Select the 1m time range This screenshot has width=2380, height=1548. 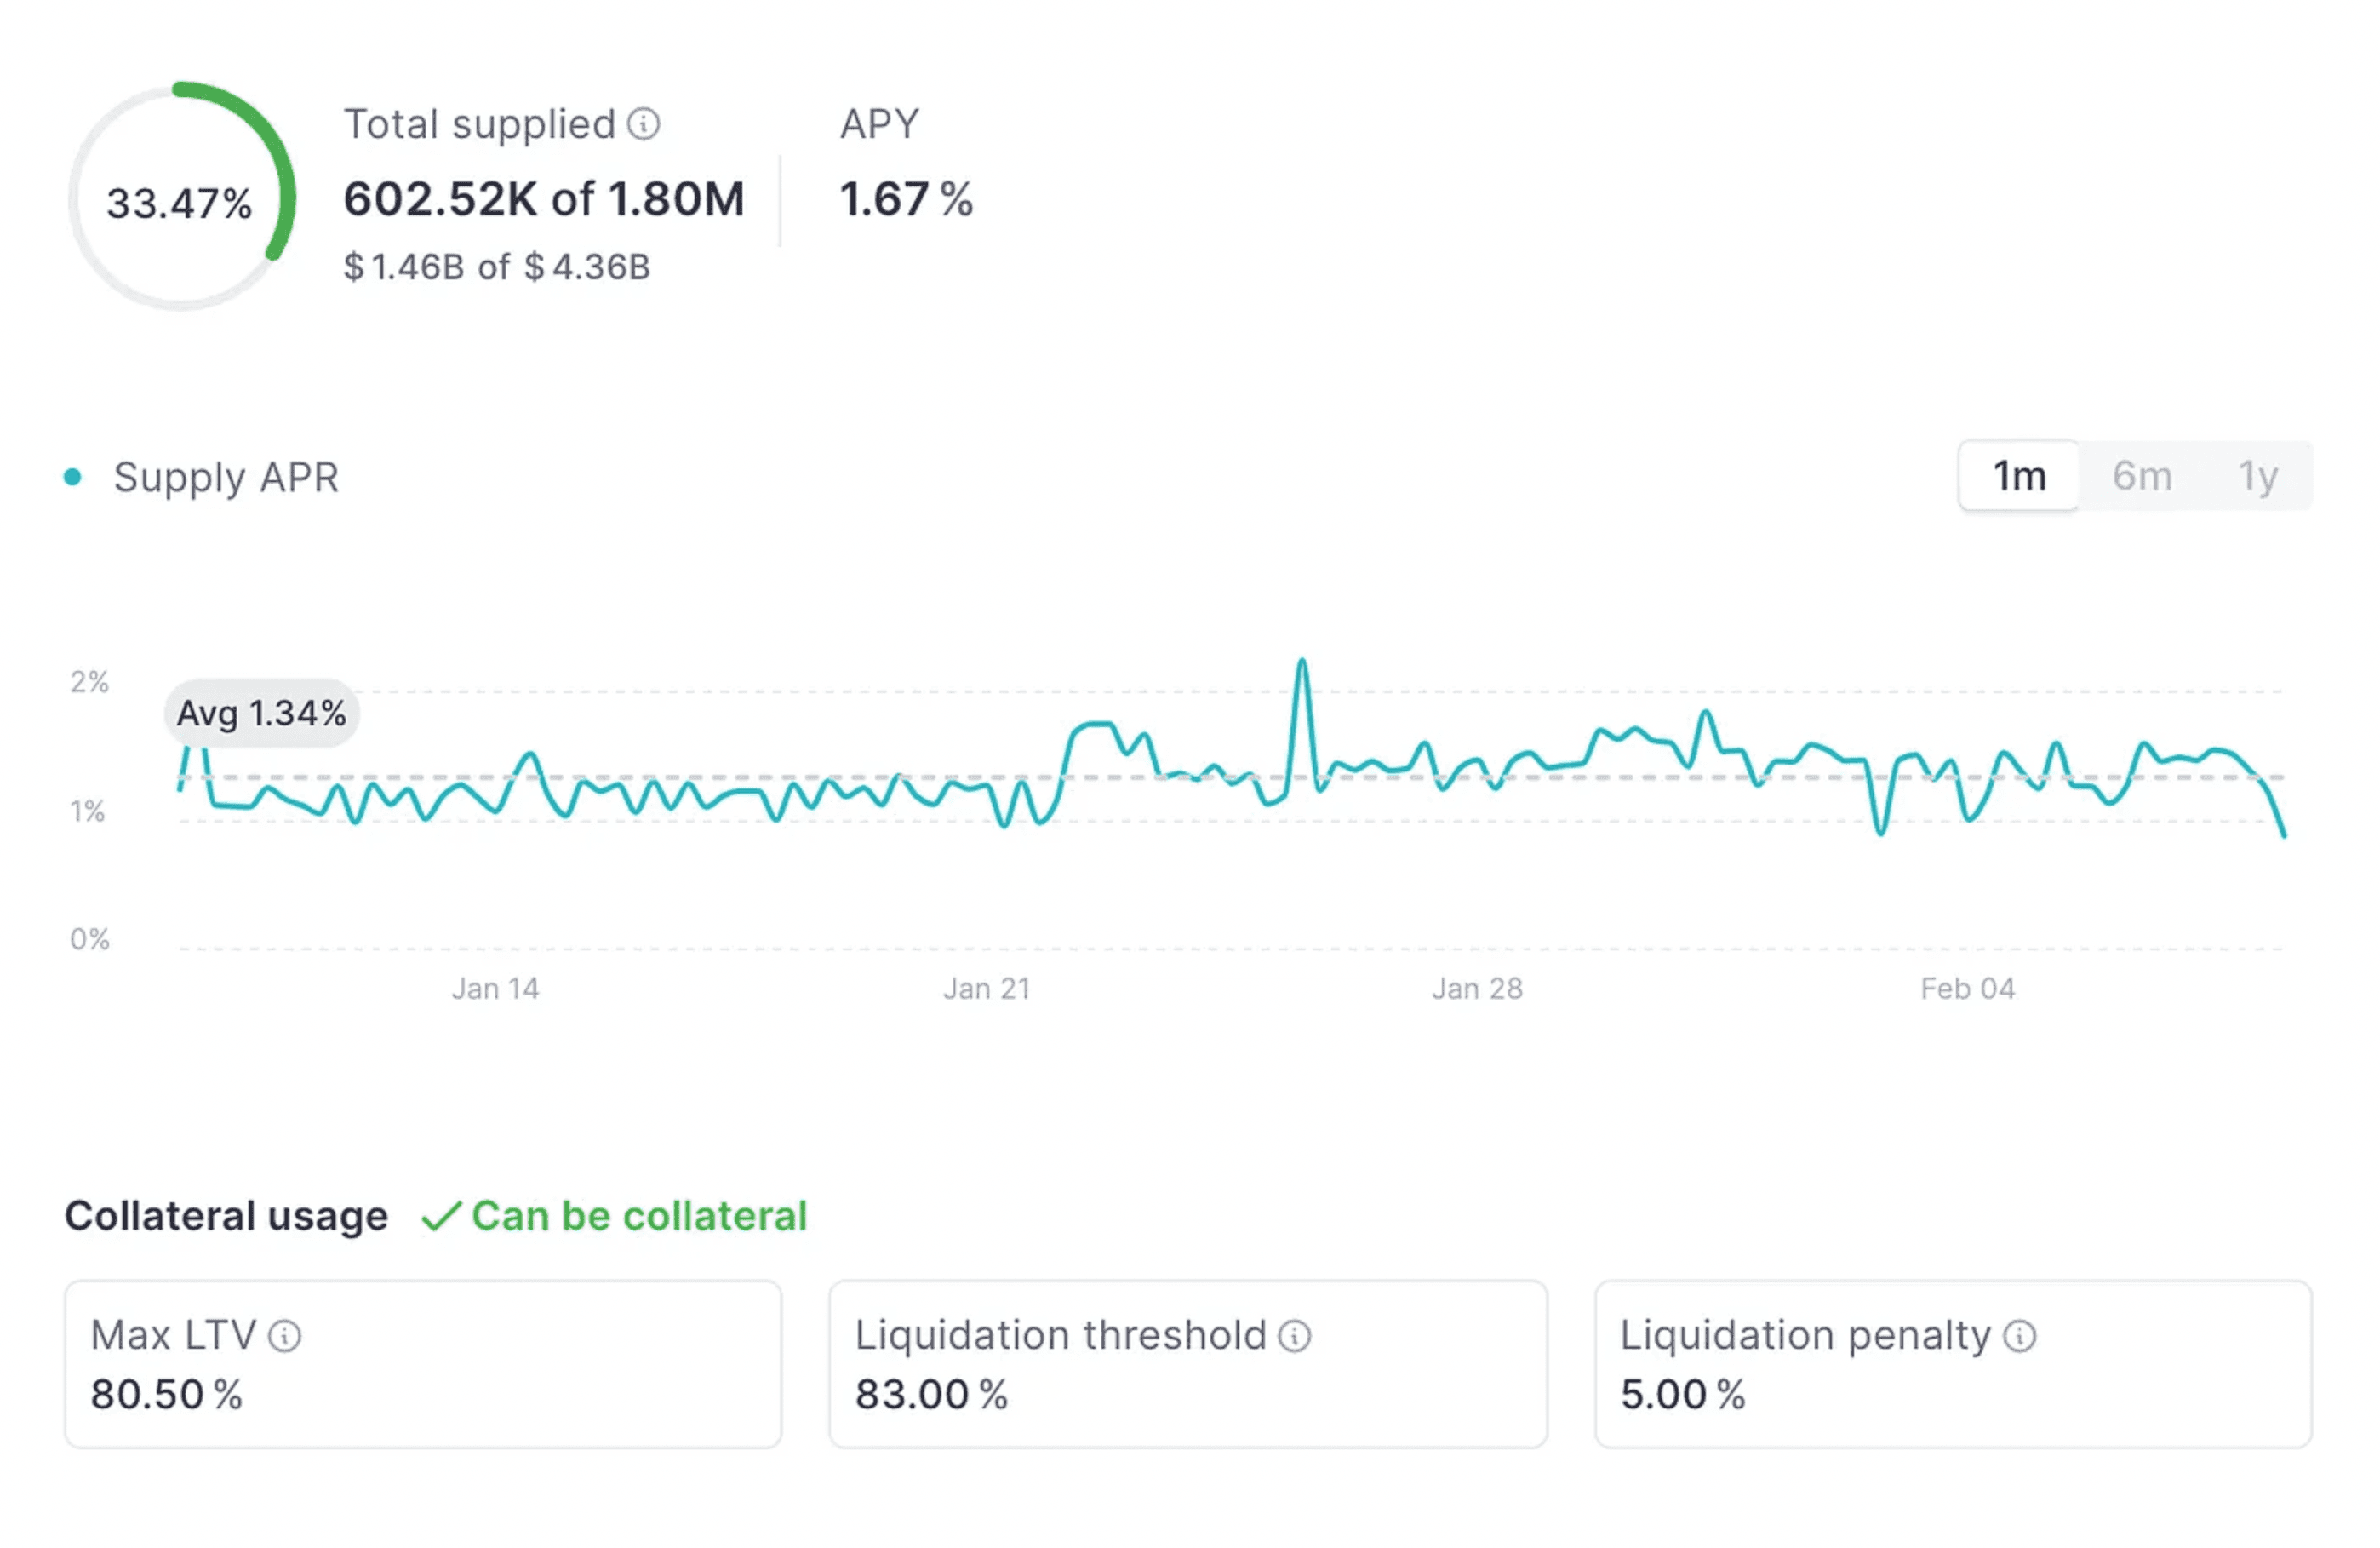(x=2018, y=476)
